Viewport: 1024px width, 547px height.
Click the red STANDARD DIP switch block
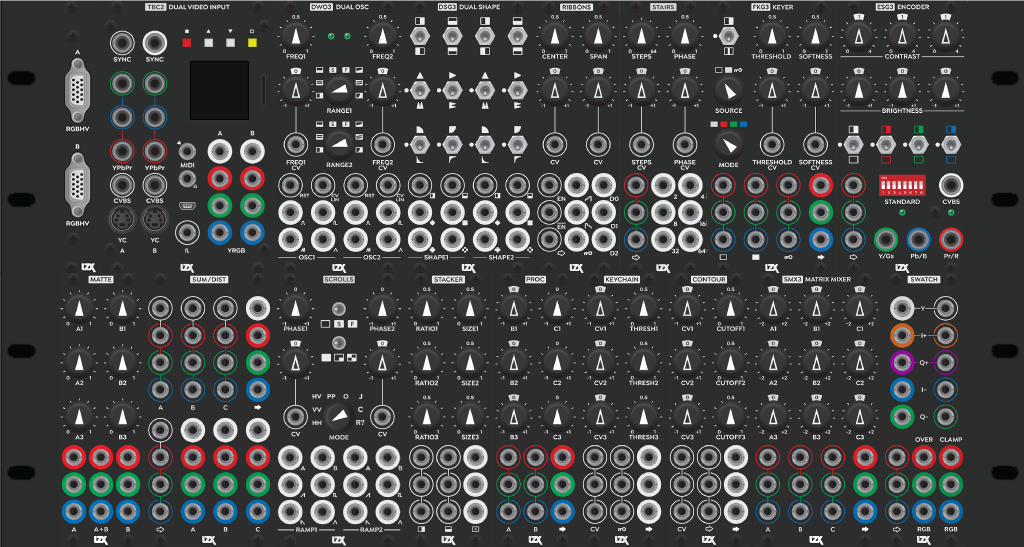click(x=900, y=186)
